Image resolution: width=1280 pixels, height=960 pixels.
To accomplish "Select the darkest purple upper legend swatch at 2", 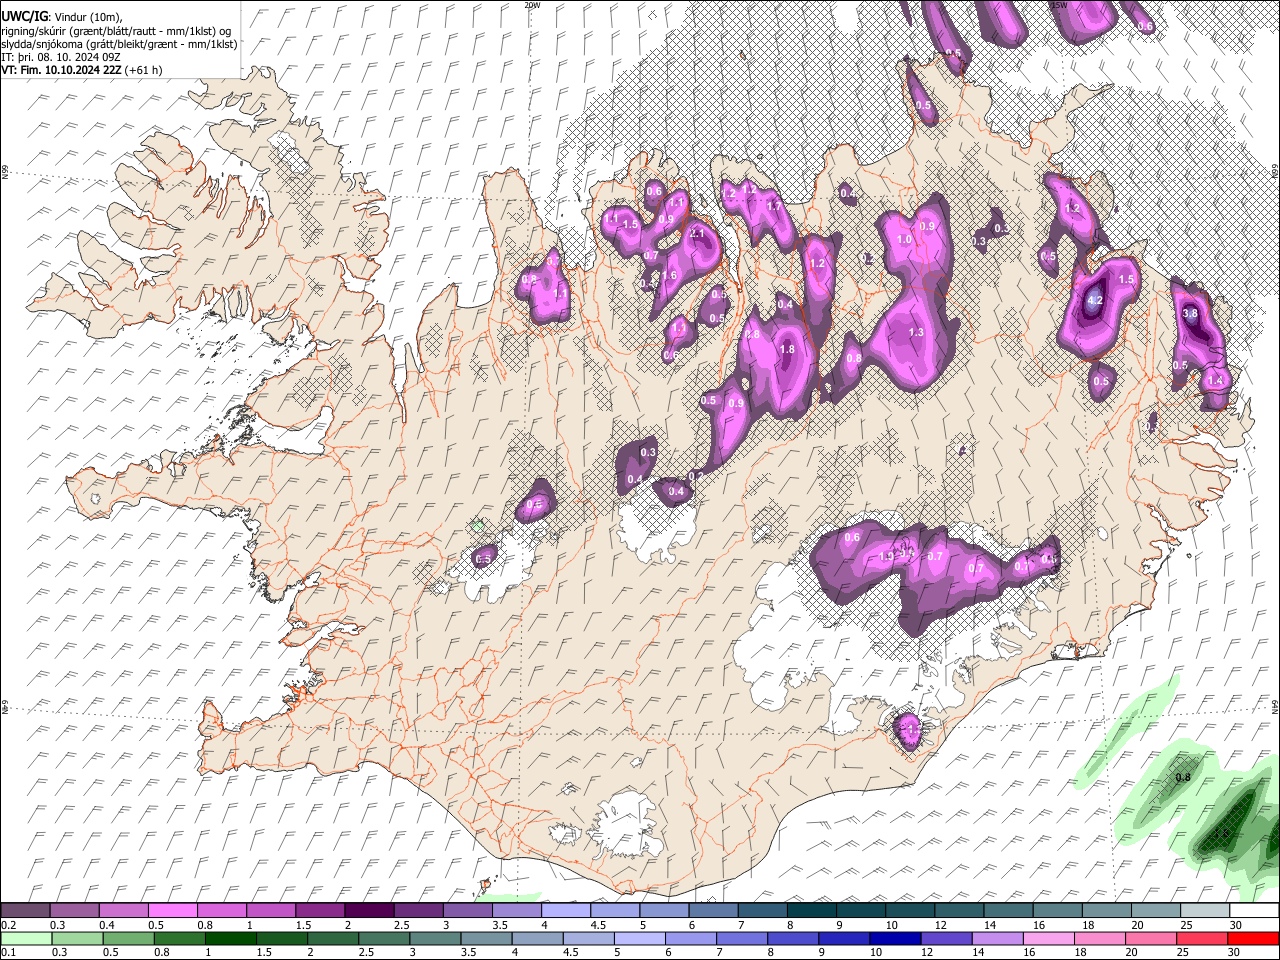I will coord(369,911).
